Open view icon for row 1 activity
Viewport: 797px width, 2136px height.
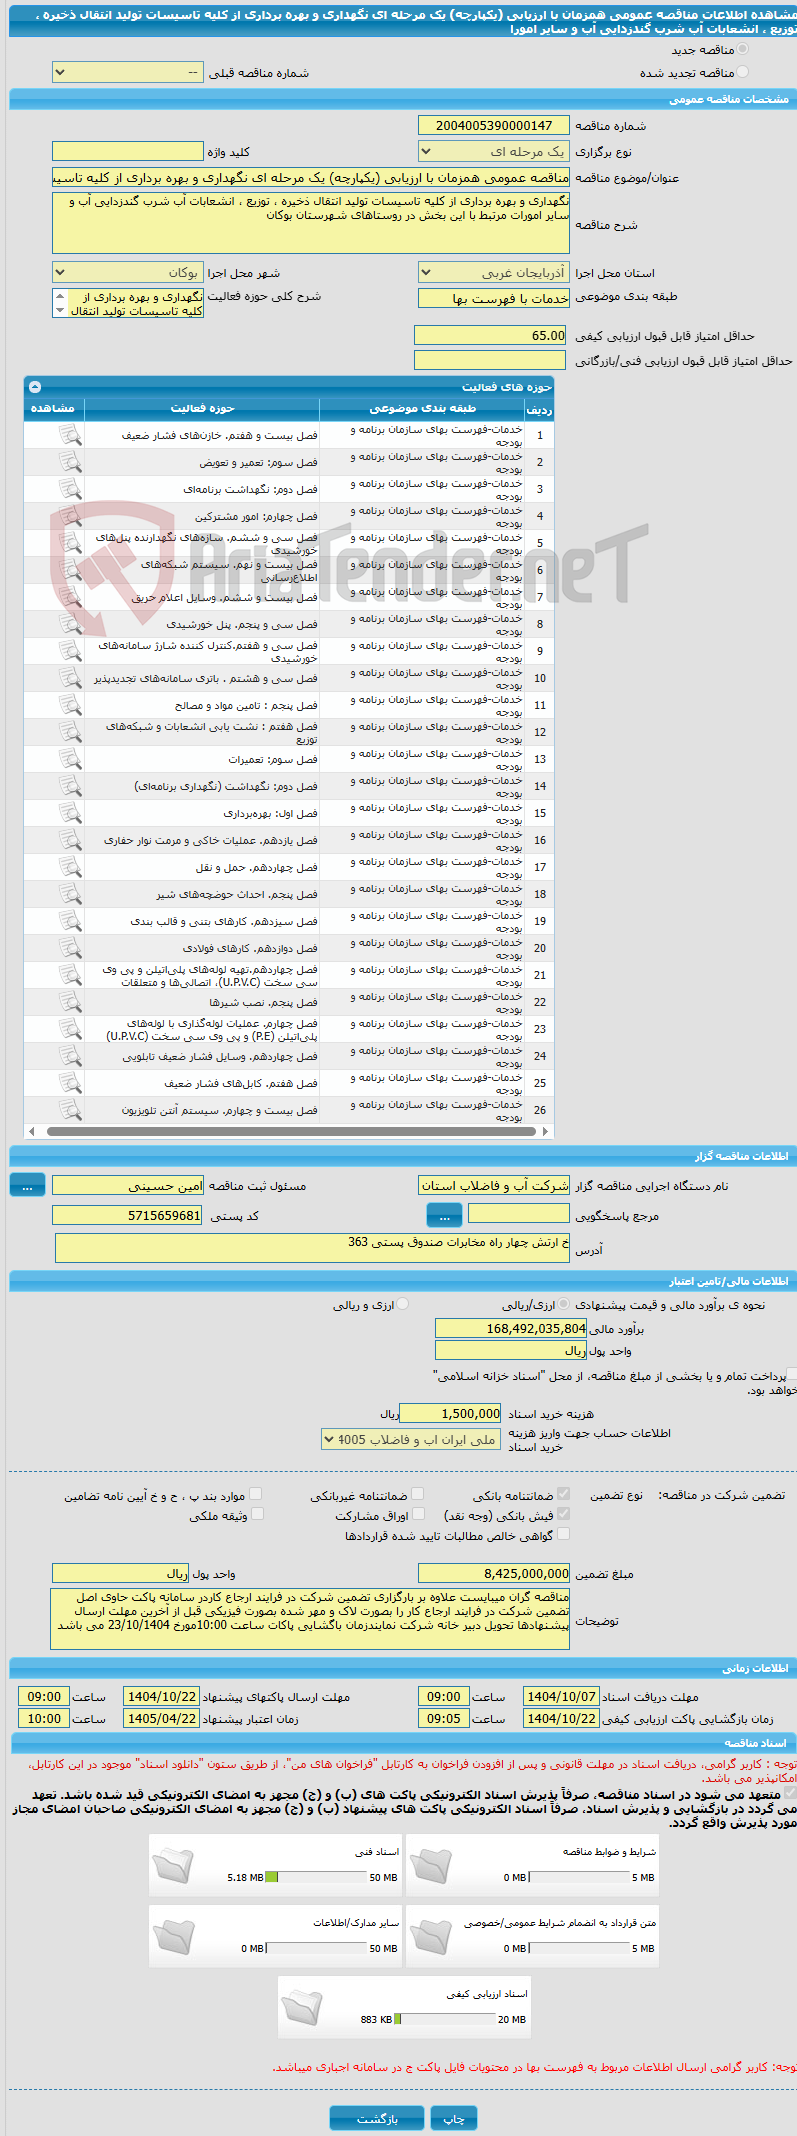tap(69, 434)
